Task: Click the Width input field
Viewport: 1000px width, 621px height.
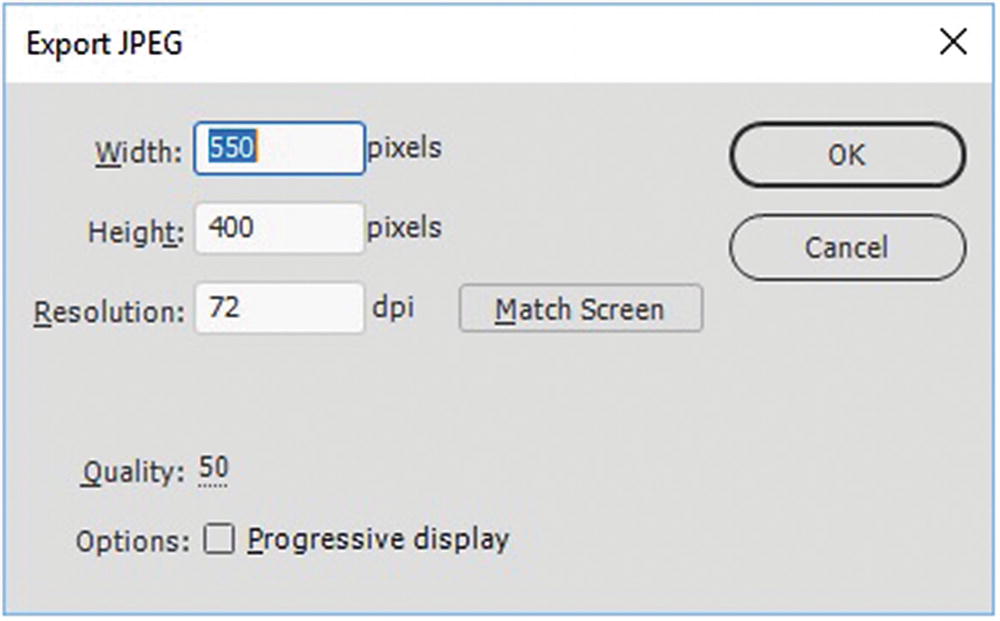Action: (x=280, y=149)
